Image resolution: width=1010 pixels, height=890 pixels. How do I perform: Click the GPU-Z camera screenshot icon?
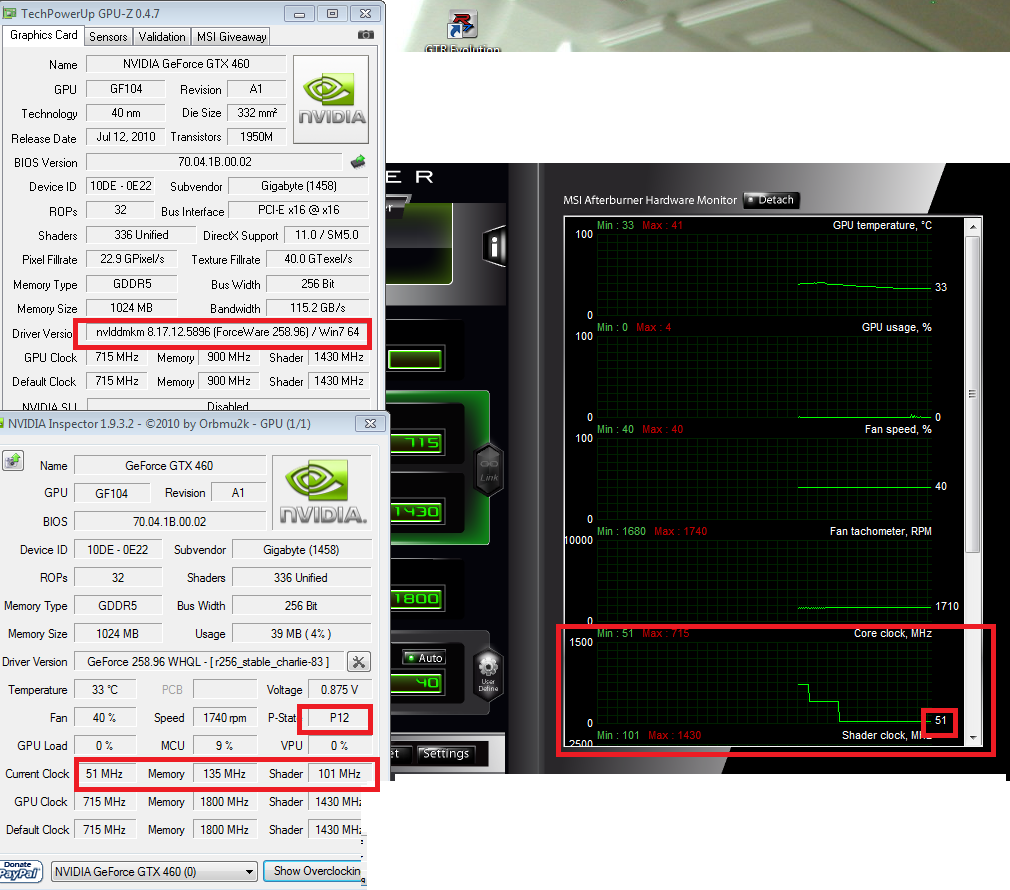pos(366,35)
